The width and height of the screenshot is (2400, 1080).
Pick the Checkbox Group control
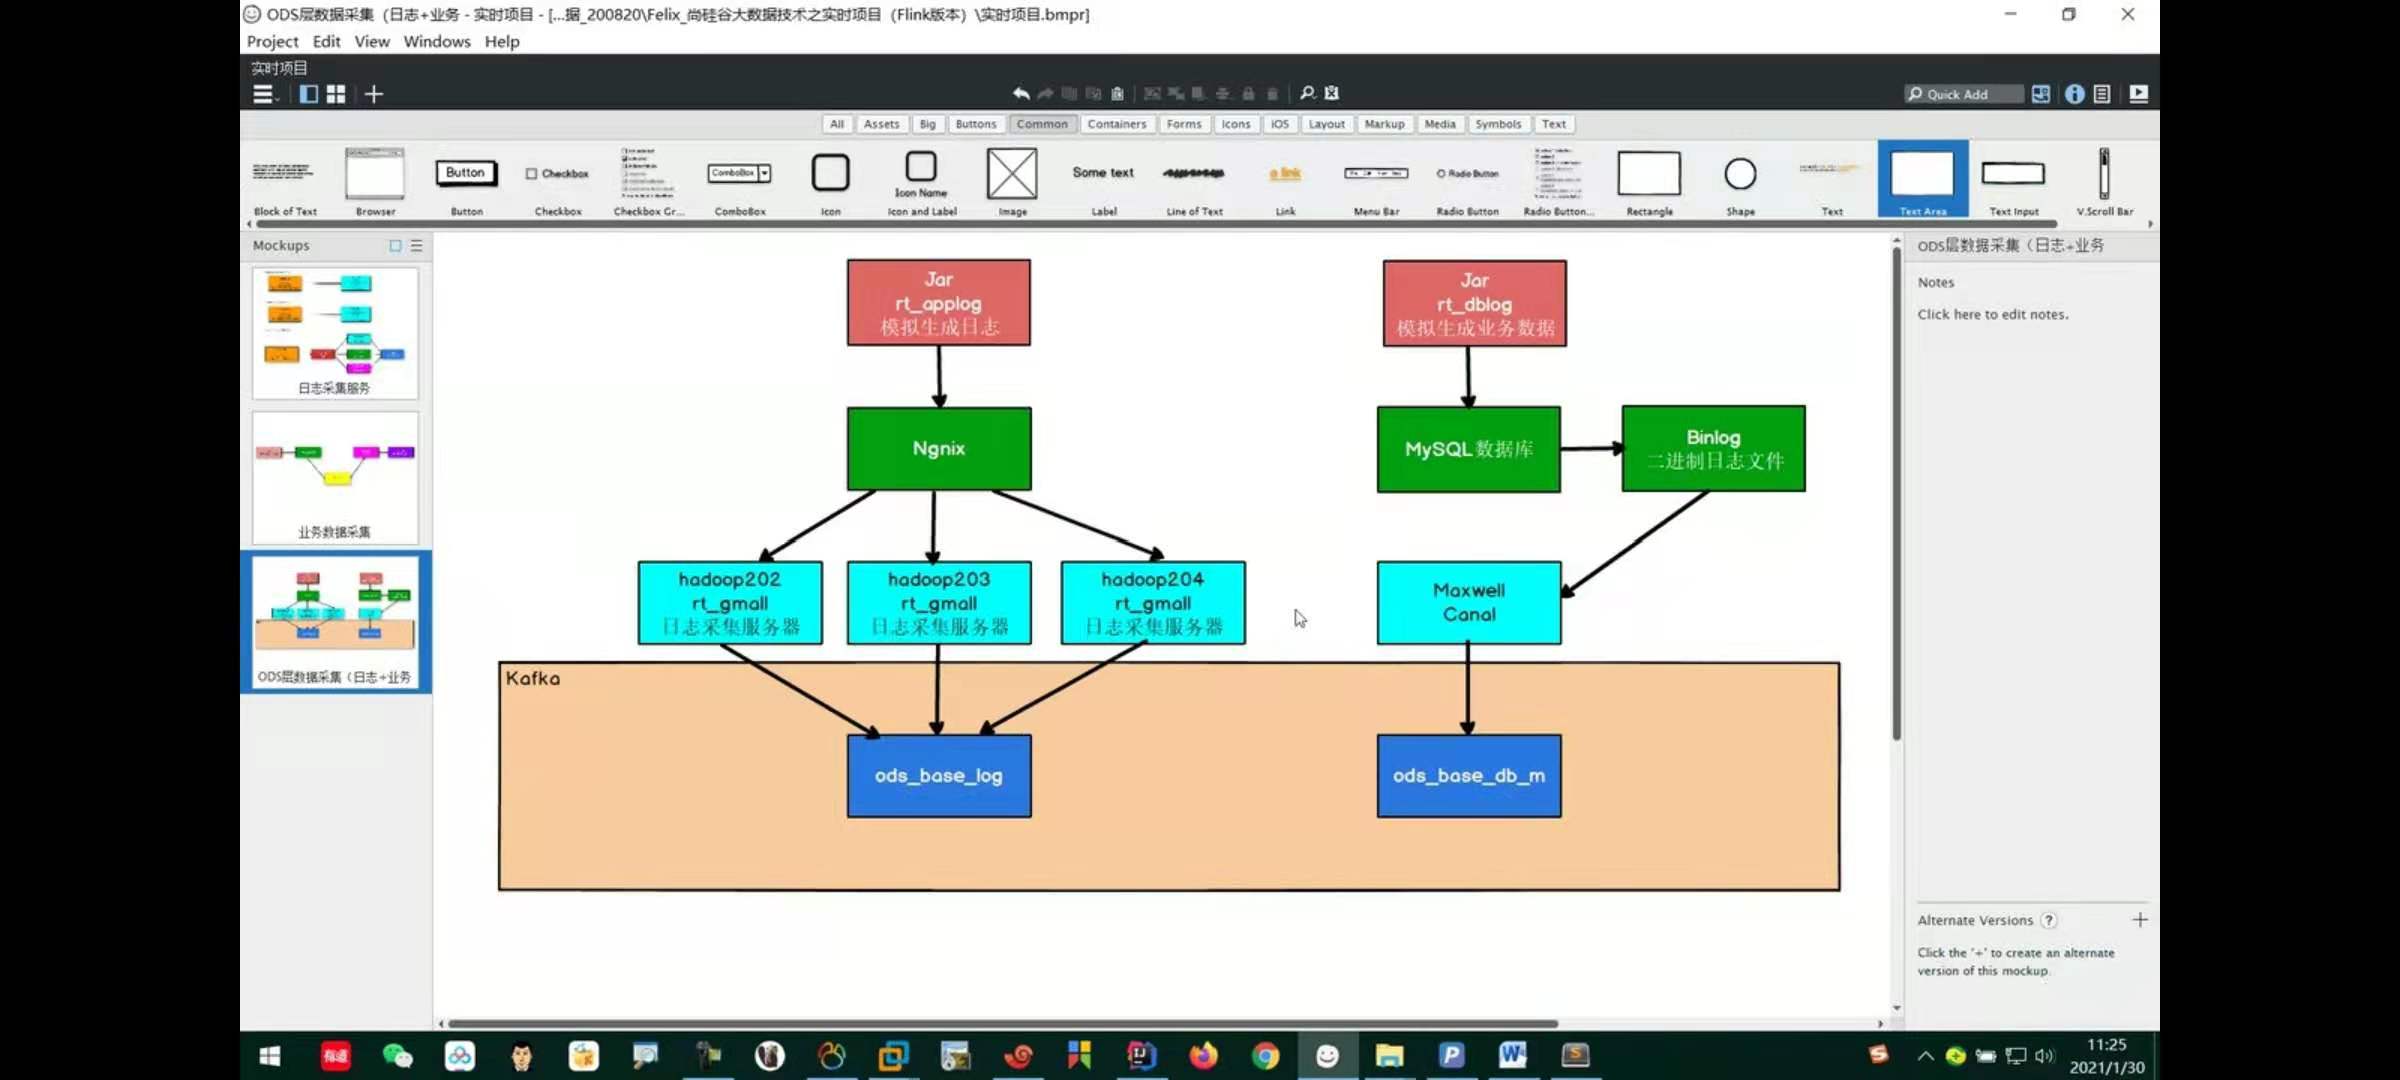point(649,181)
